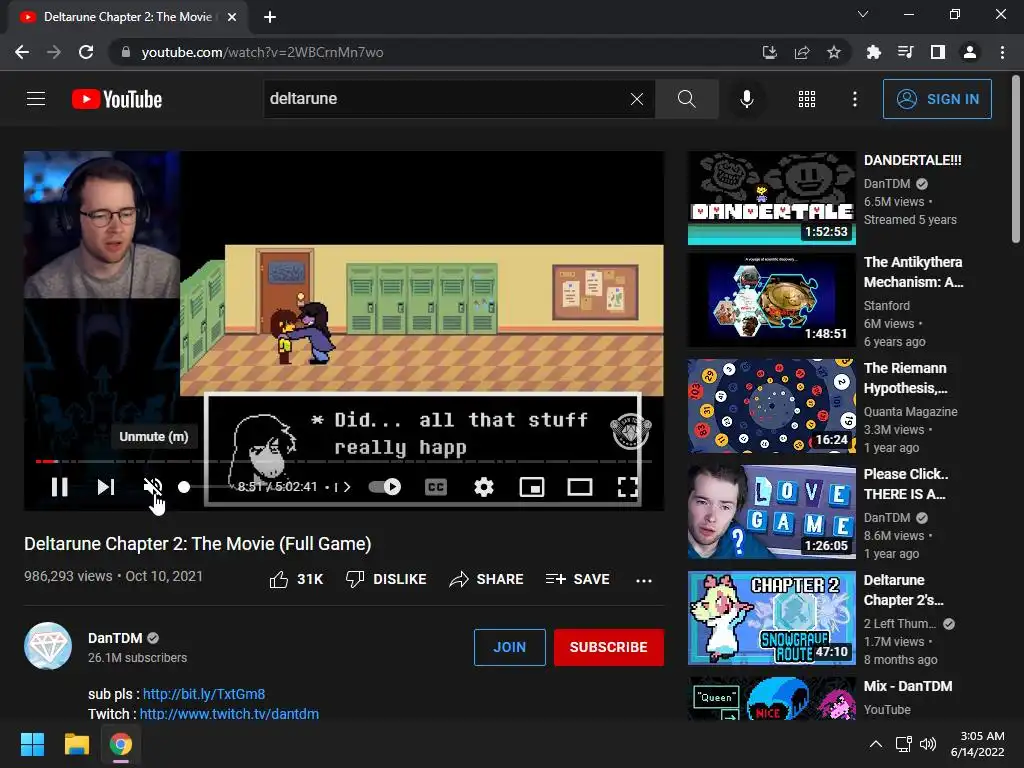Click the SIGN IN button
Screen dimensions: 1024x768
point(937,99)
